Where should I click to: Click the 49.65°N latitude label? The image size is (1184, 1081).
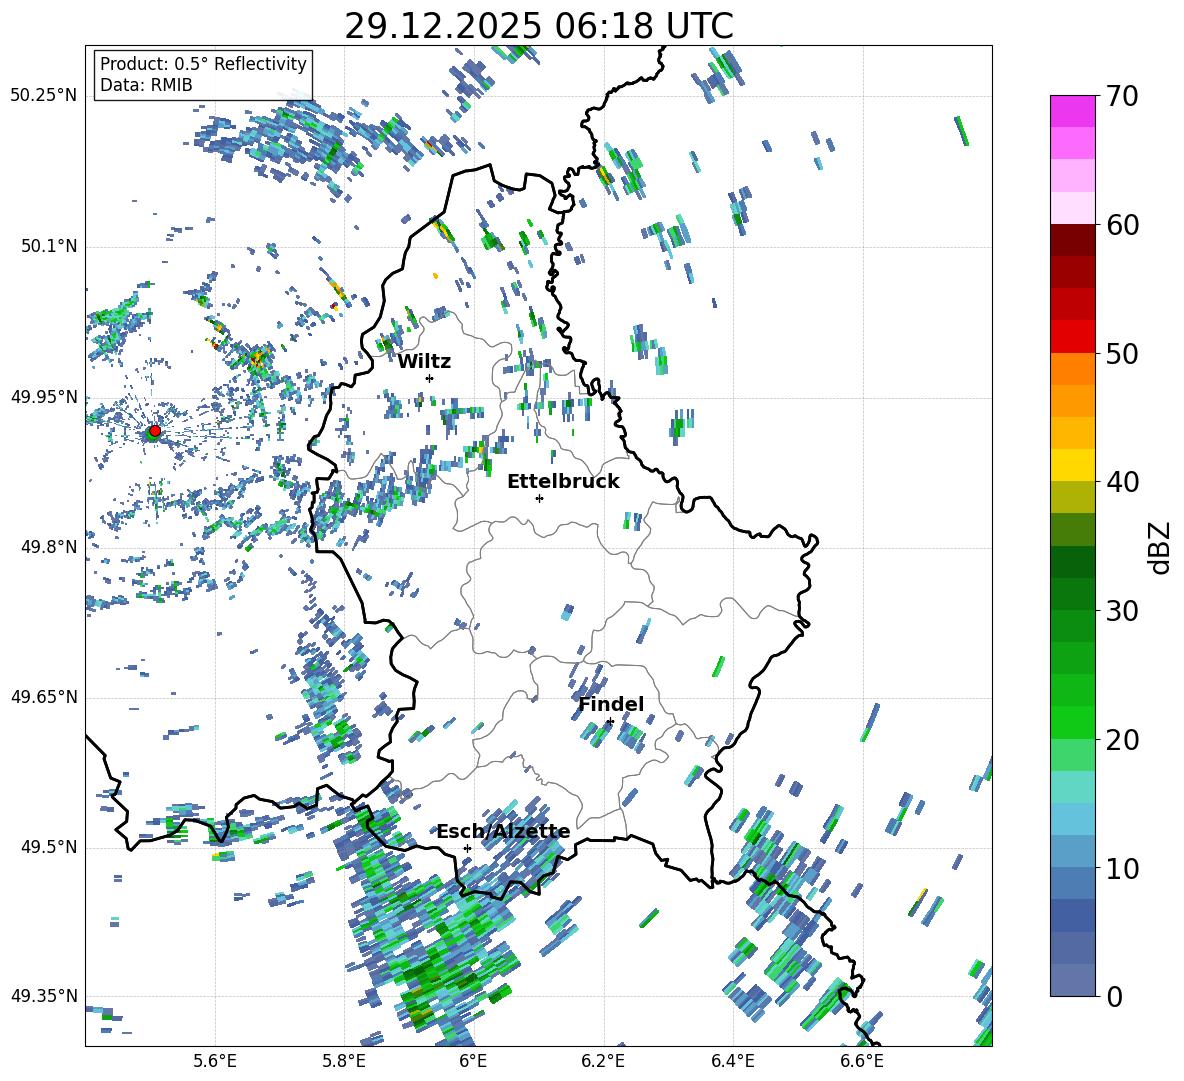coord(44,697)
